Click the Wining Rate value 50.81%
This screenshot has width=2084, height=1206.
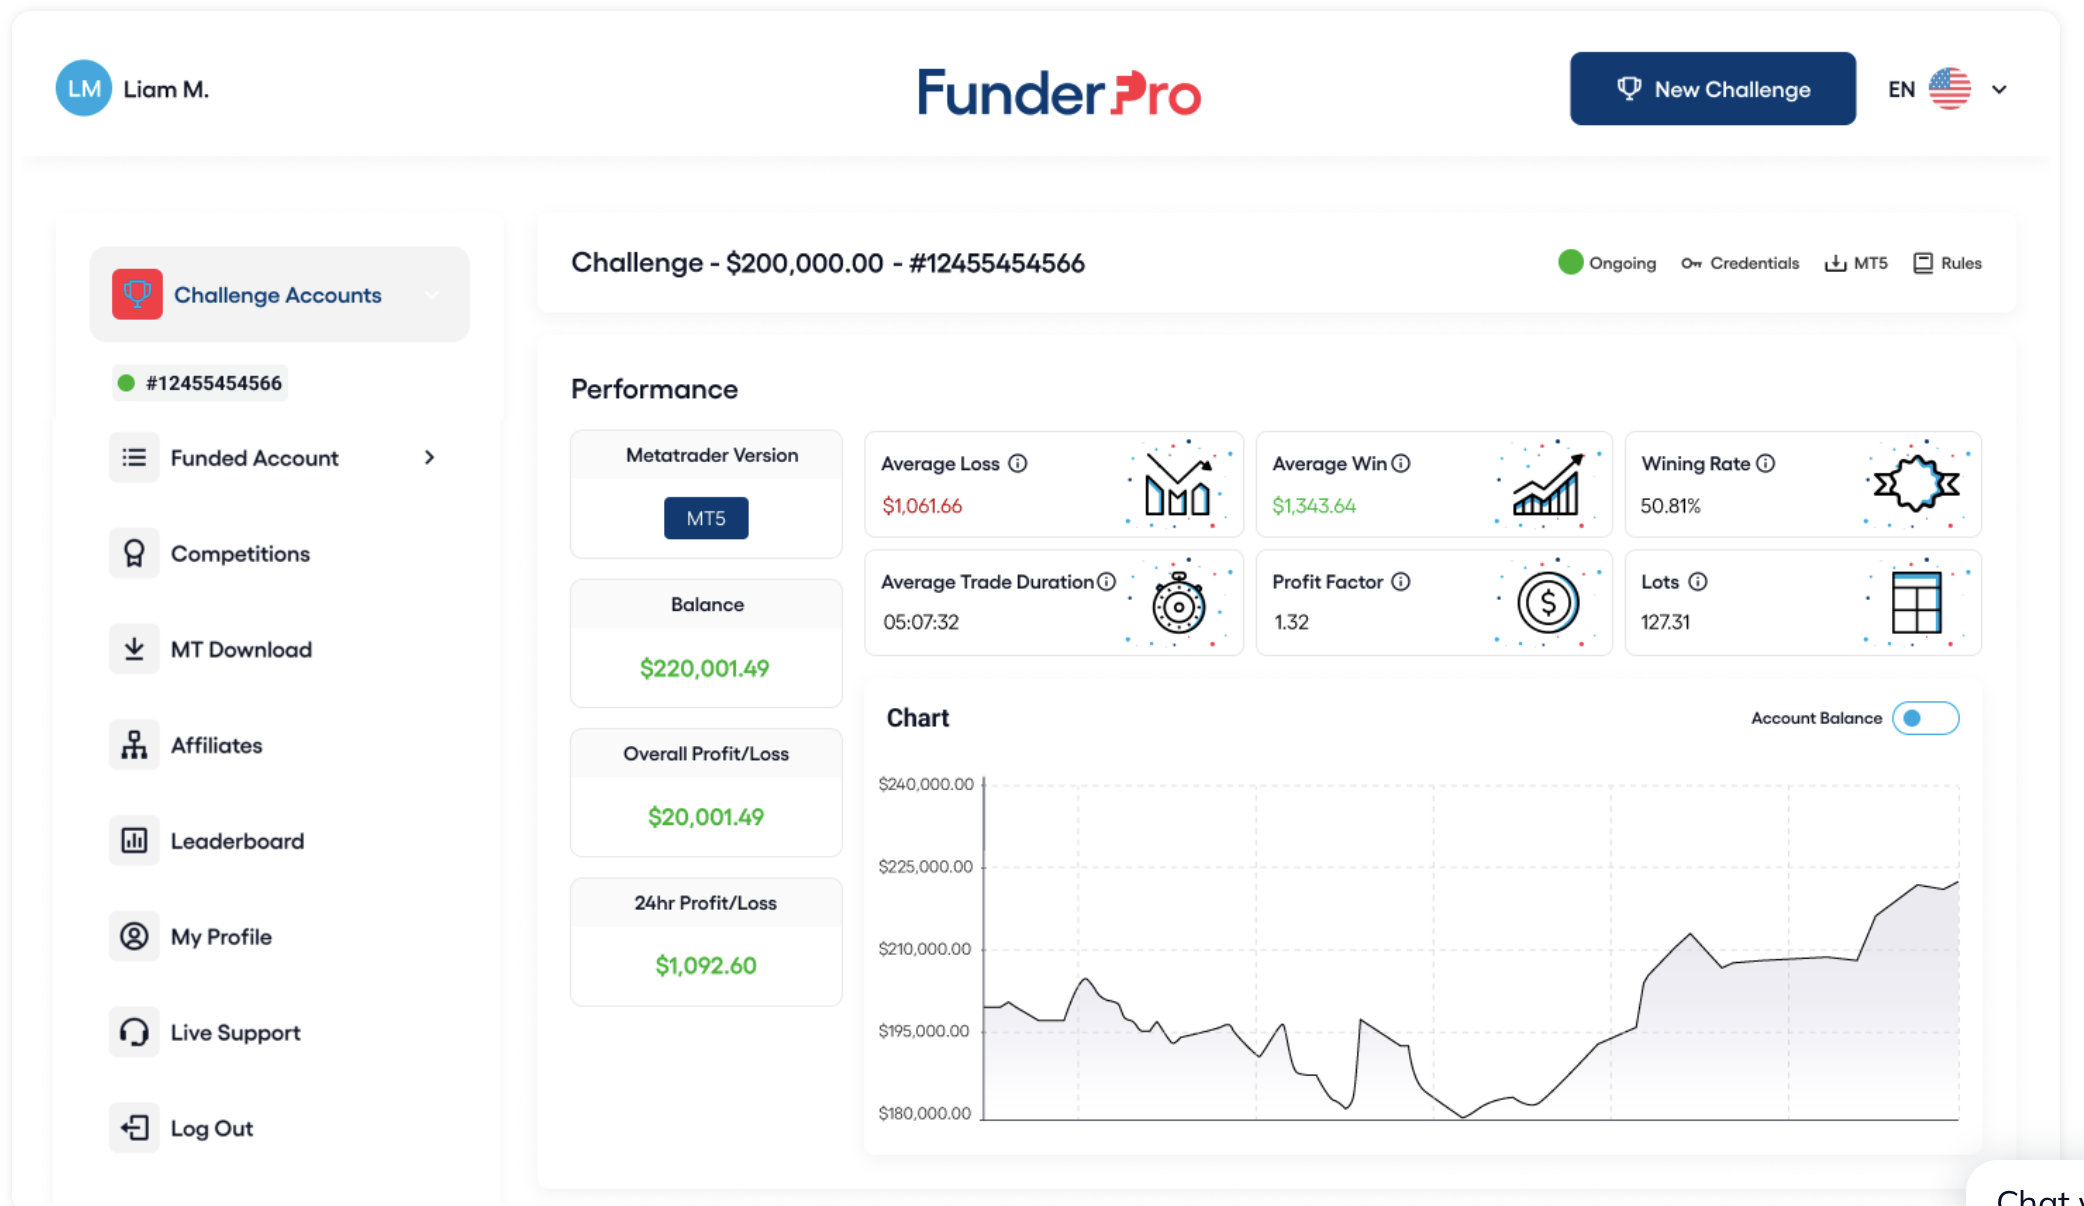(x=1670, y=506)
